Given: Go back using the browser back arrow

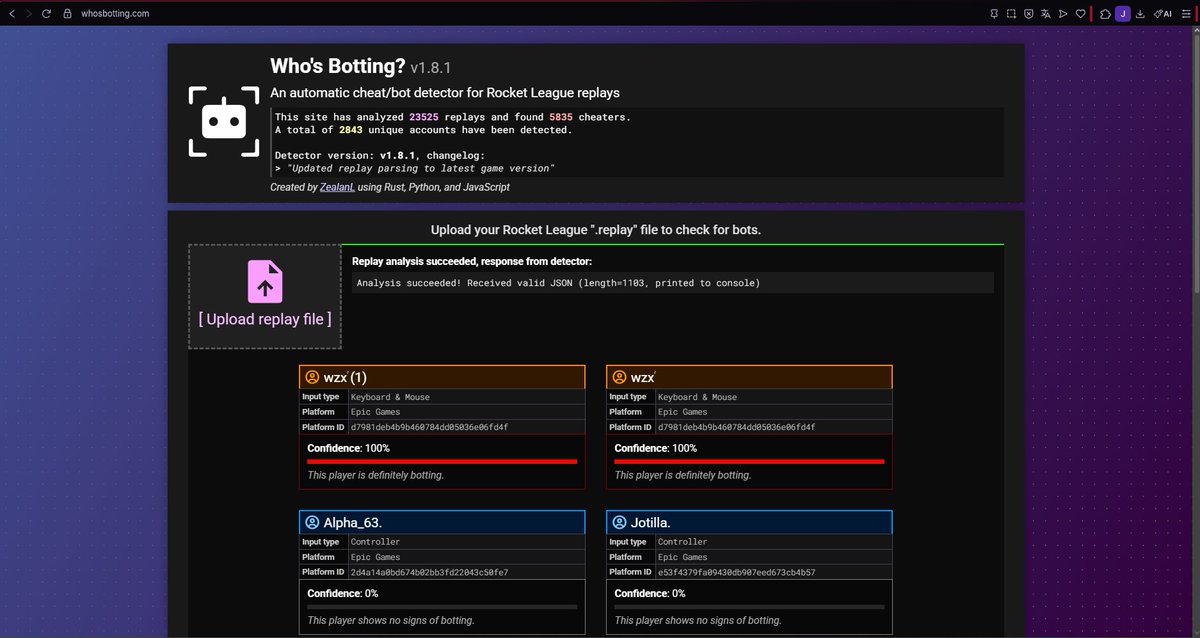Looking at the screenshot, I should pyautogui.click(x=12, y=13).
